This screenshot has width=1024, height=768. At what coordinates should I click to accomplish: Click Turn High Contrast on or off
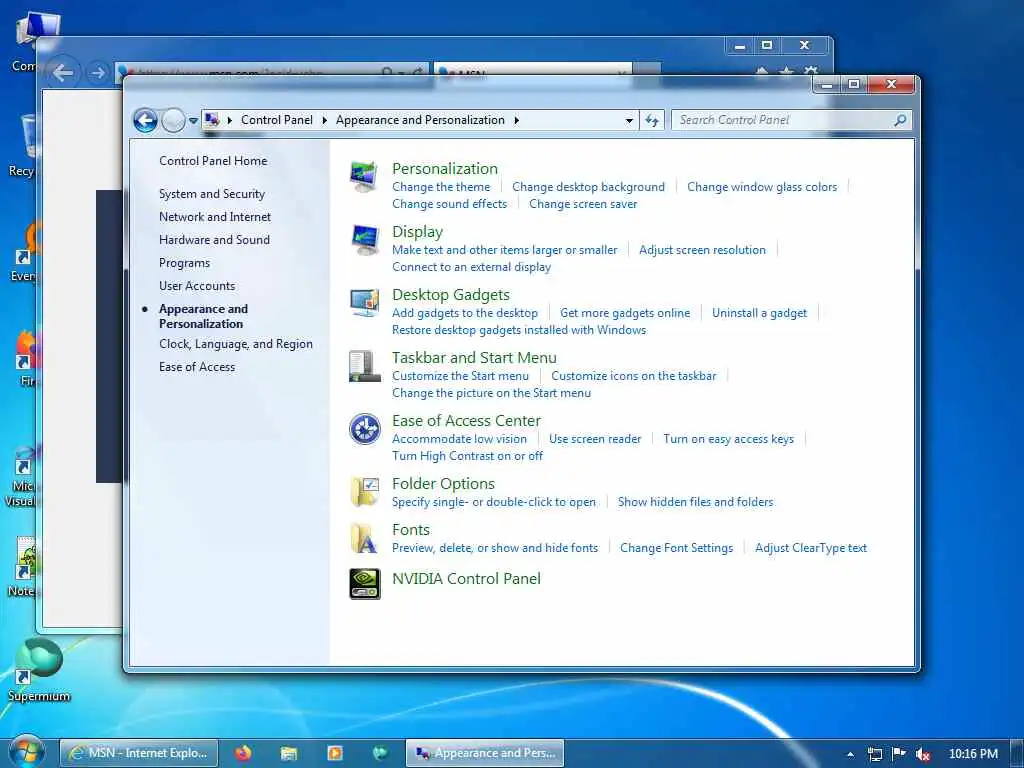[x=467, y=456]
